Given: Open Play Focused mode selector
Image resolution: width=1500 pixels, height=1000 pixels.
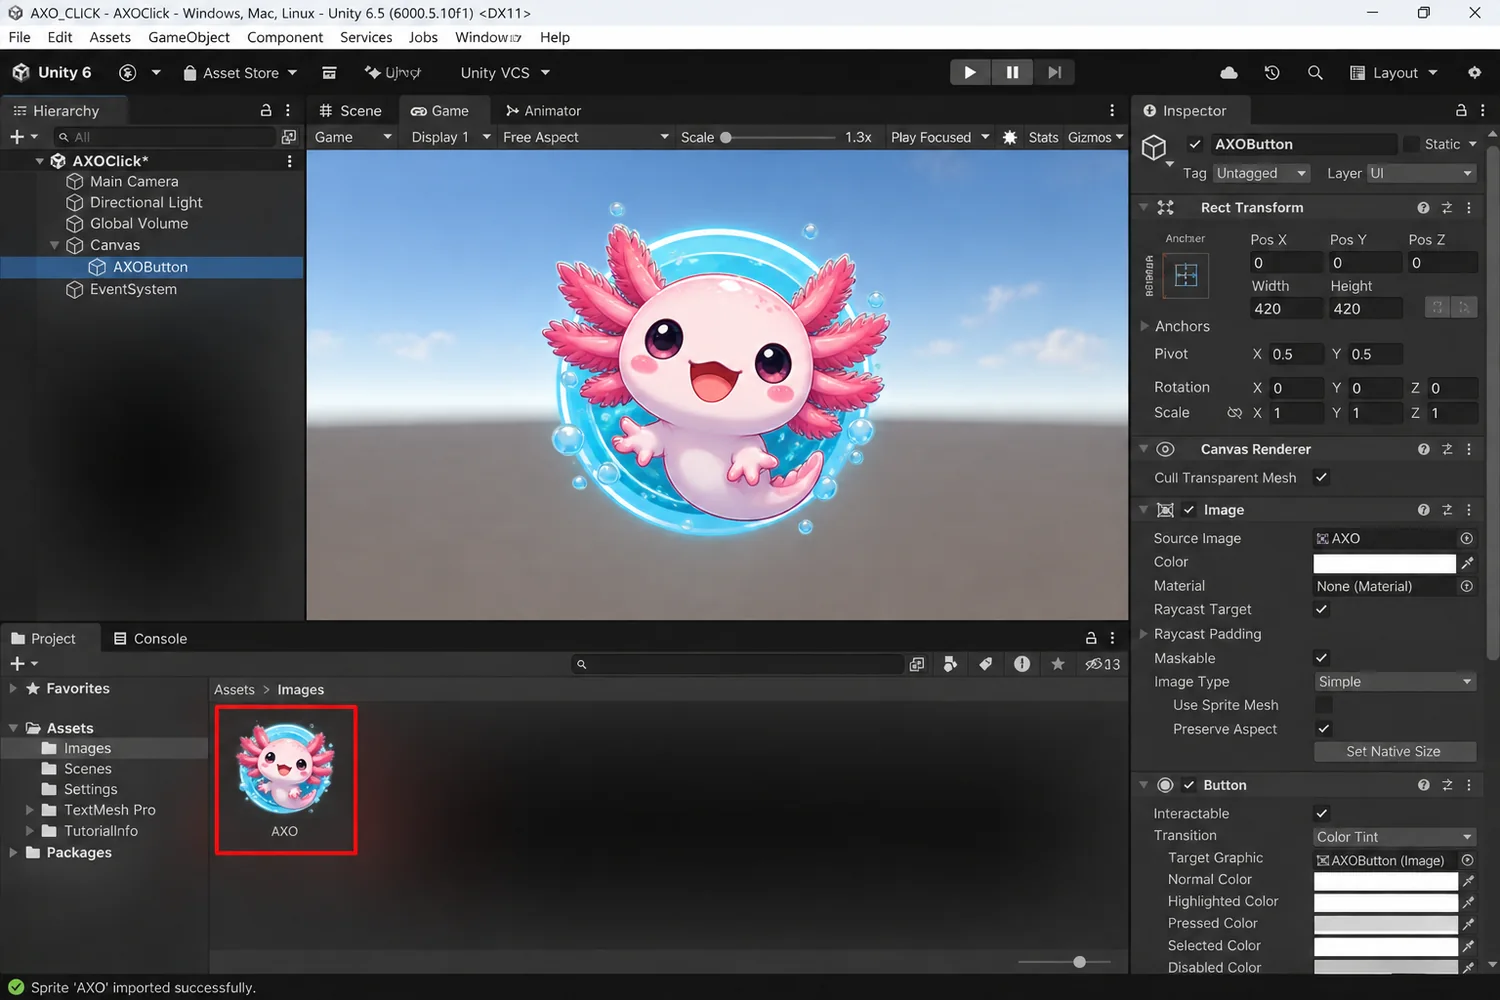Looking at the screenshot, I should [940, 137].
